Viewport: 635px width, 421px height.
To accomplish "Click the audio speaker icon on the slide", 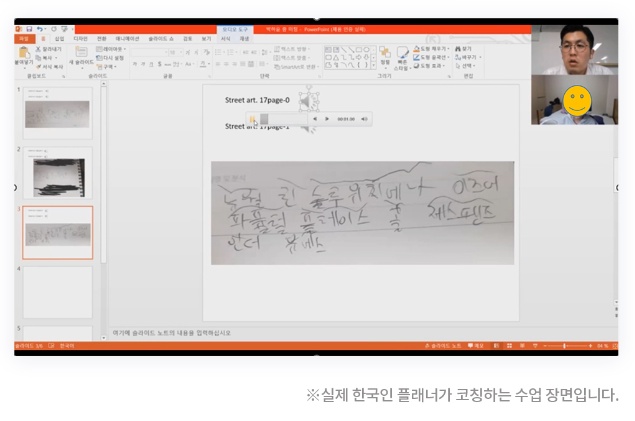I will (x=309, y=101).
